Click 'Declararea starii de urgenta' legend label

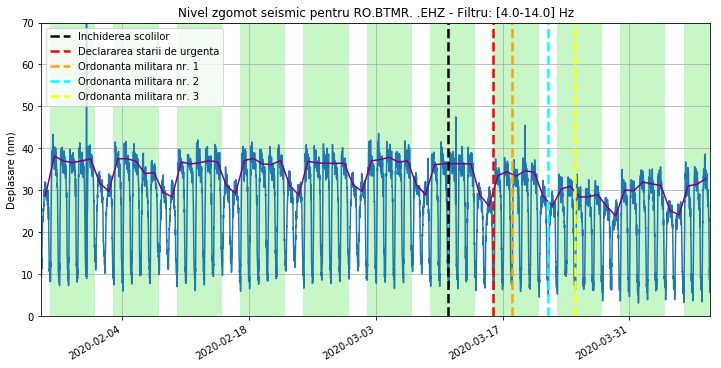click(149, 51)
